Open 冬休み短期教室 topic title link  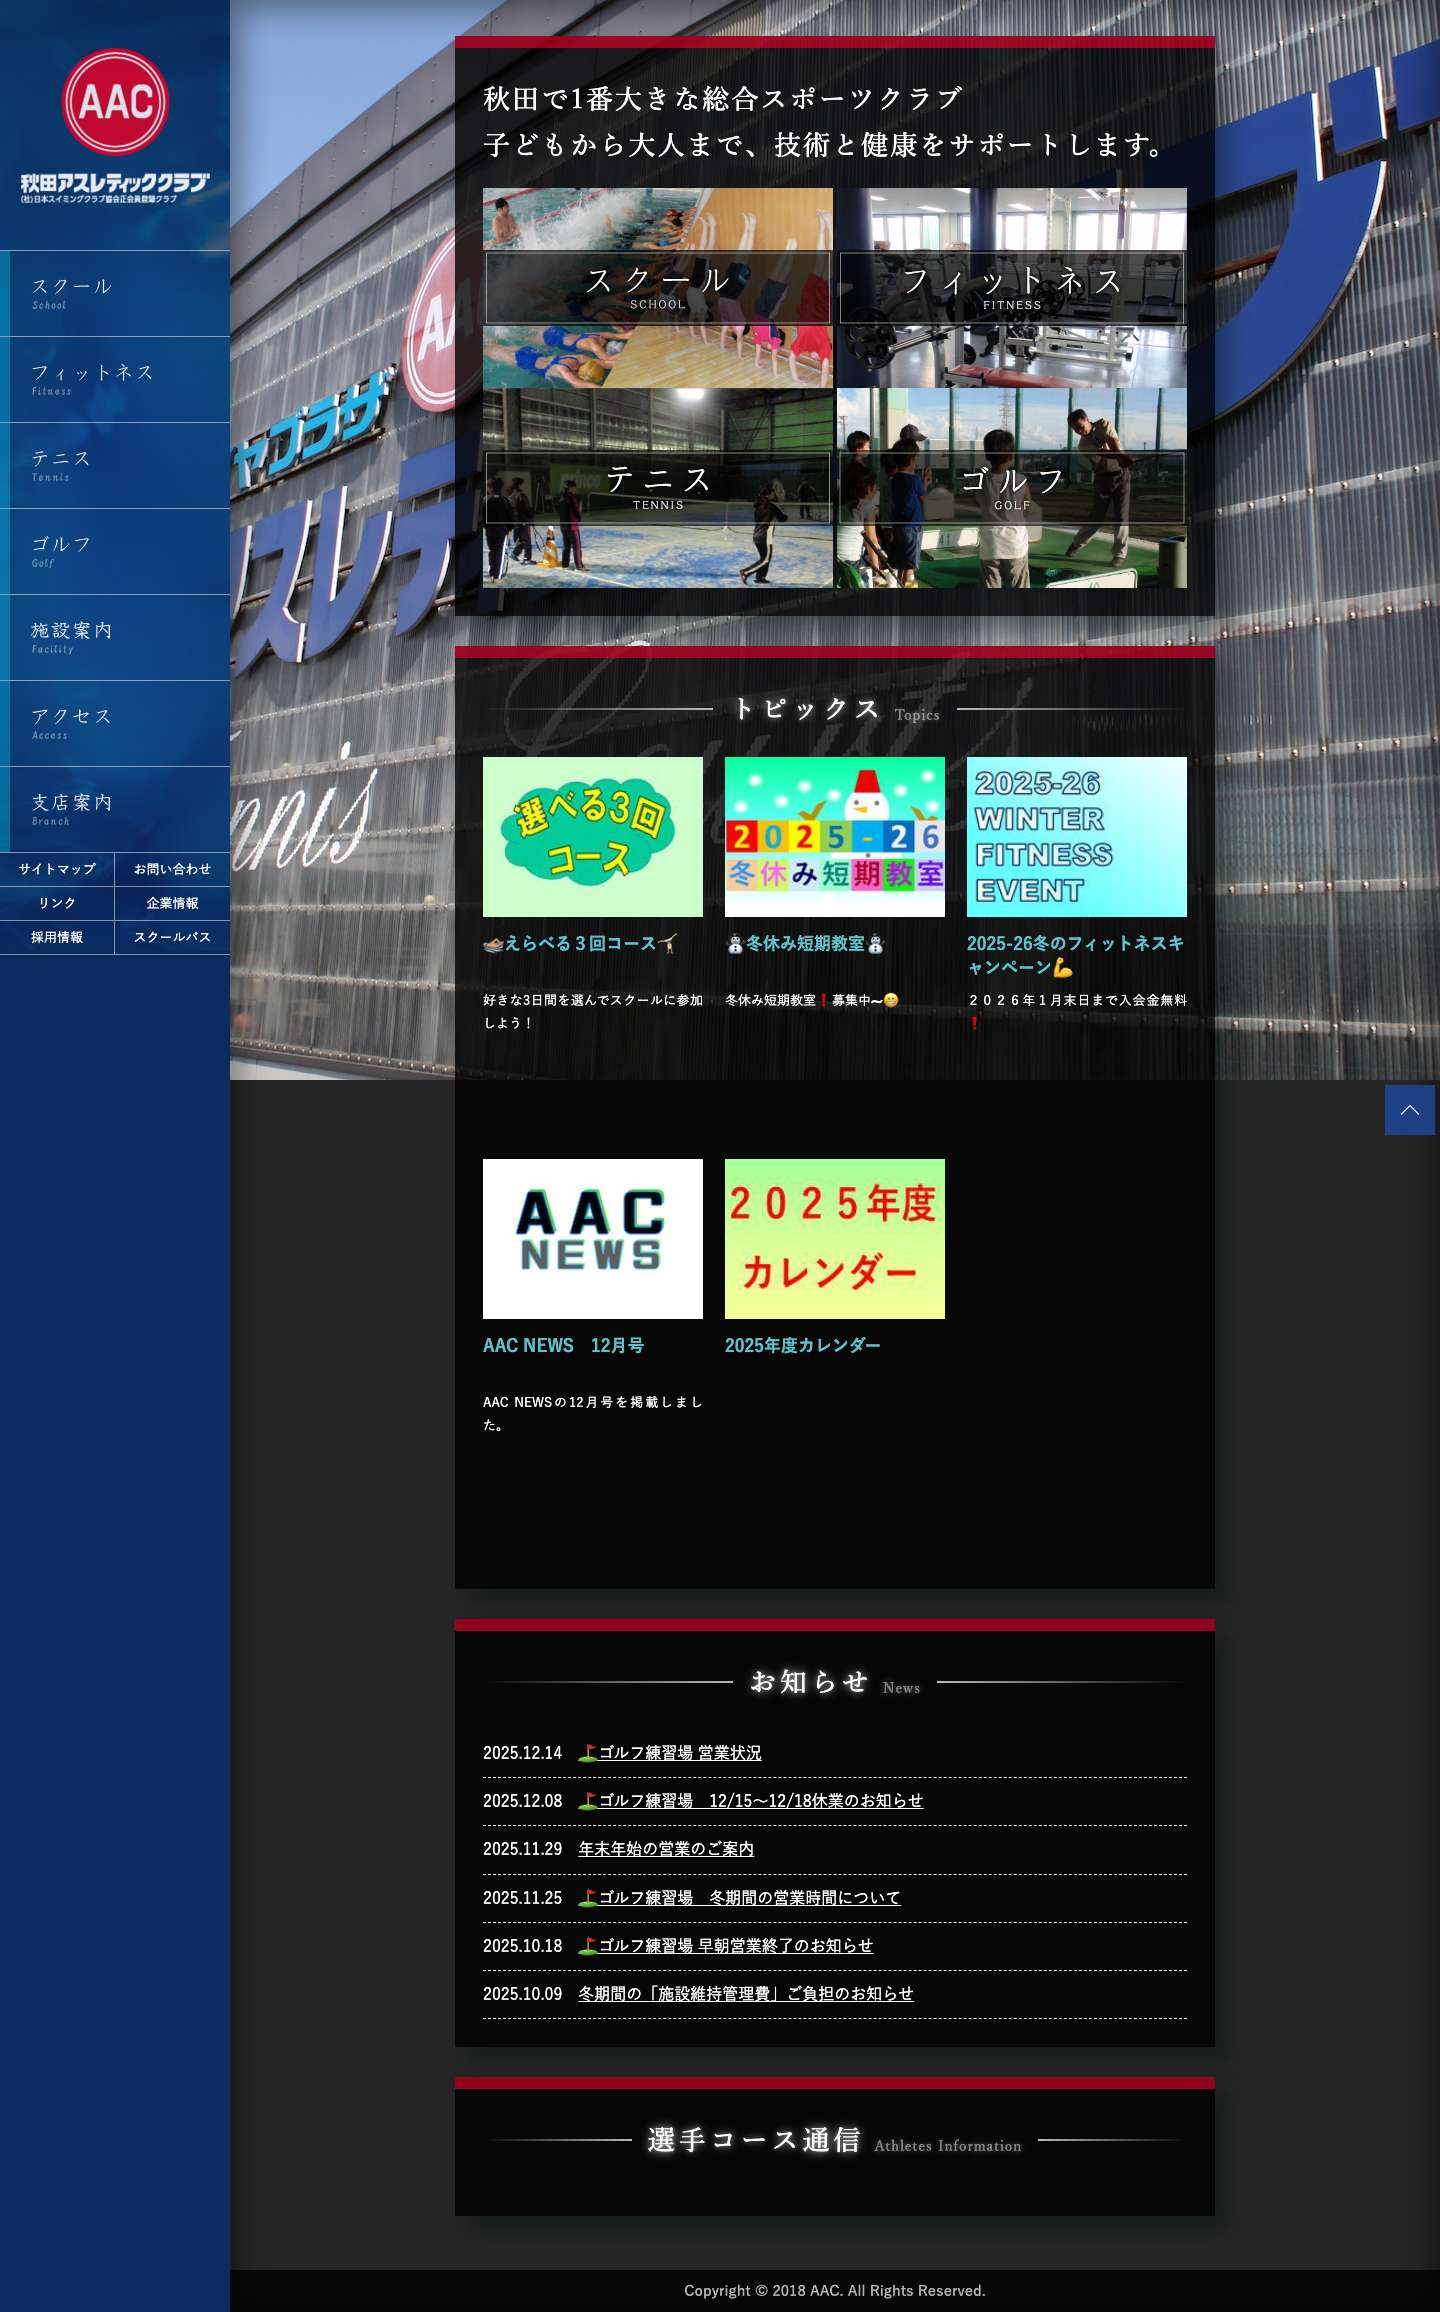click(x=805, y=943)
